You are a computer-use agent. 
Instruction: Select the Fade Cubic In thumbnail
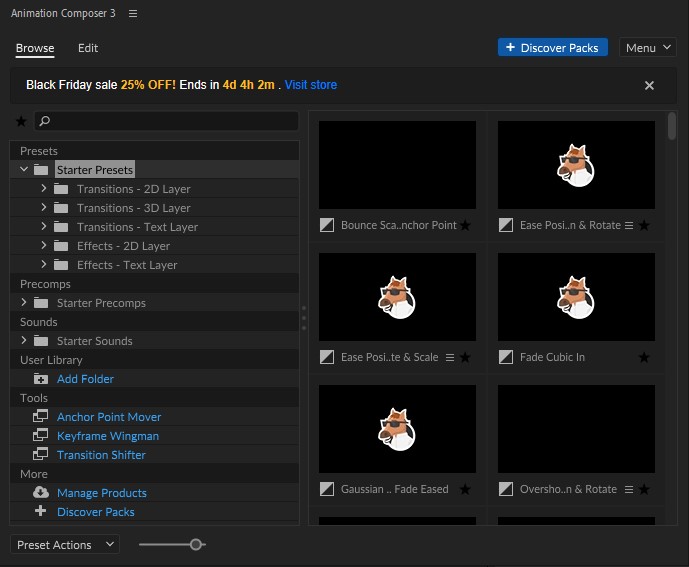coord(576,297)
